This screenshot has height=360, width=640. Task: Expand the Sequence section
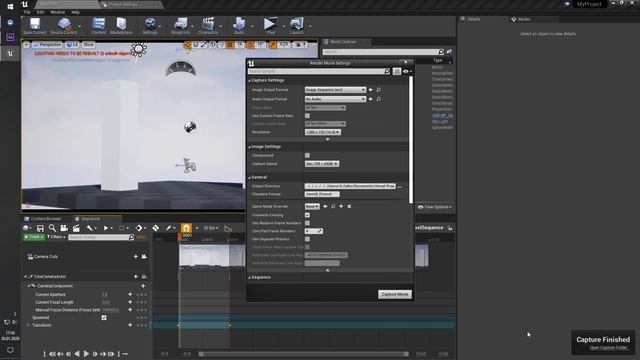(x=250, y=278)
